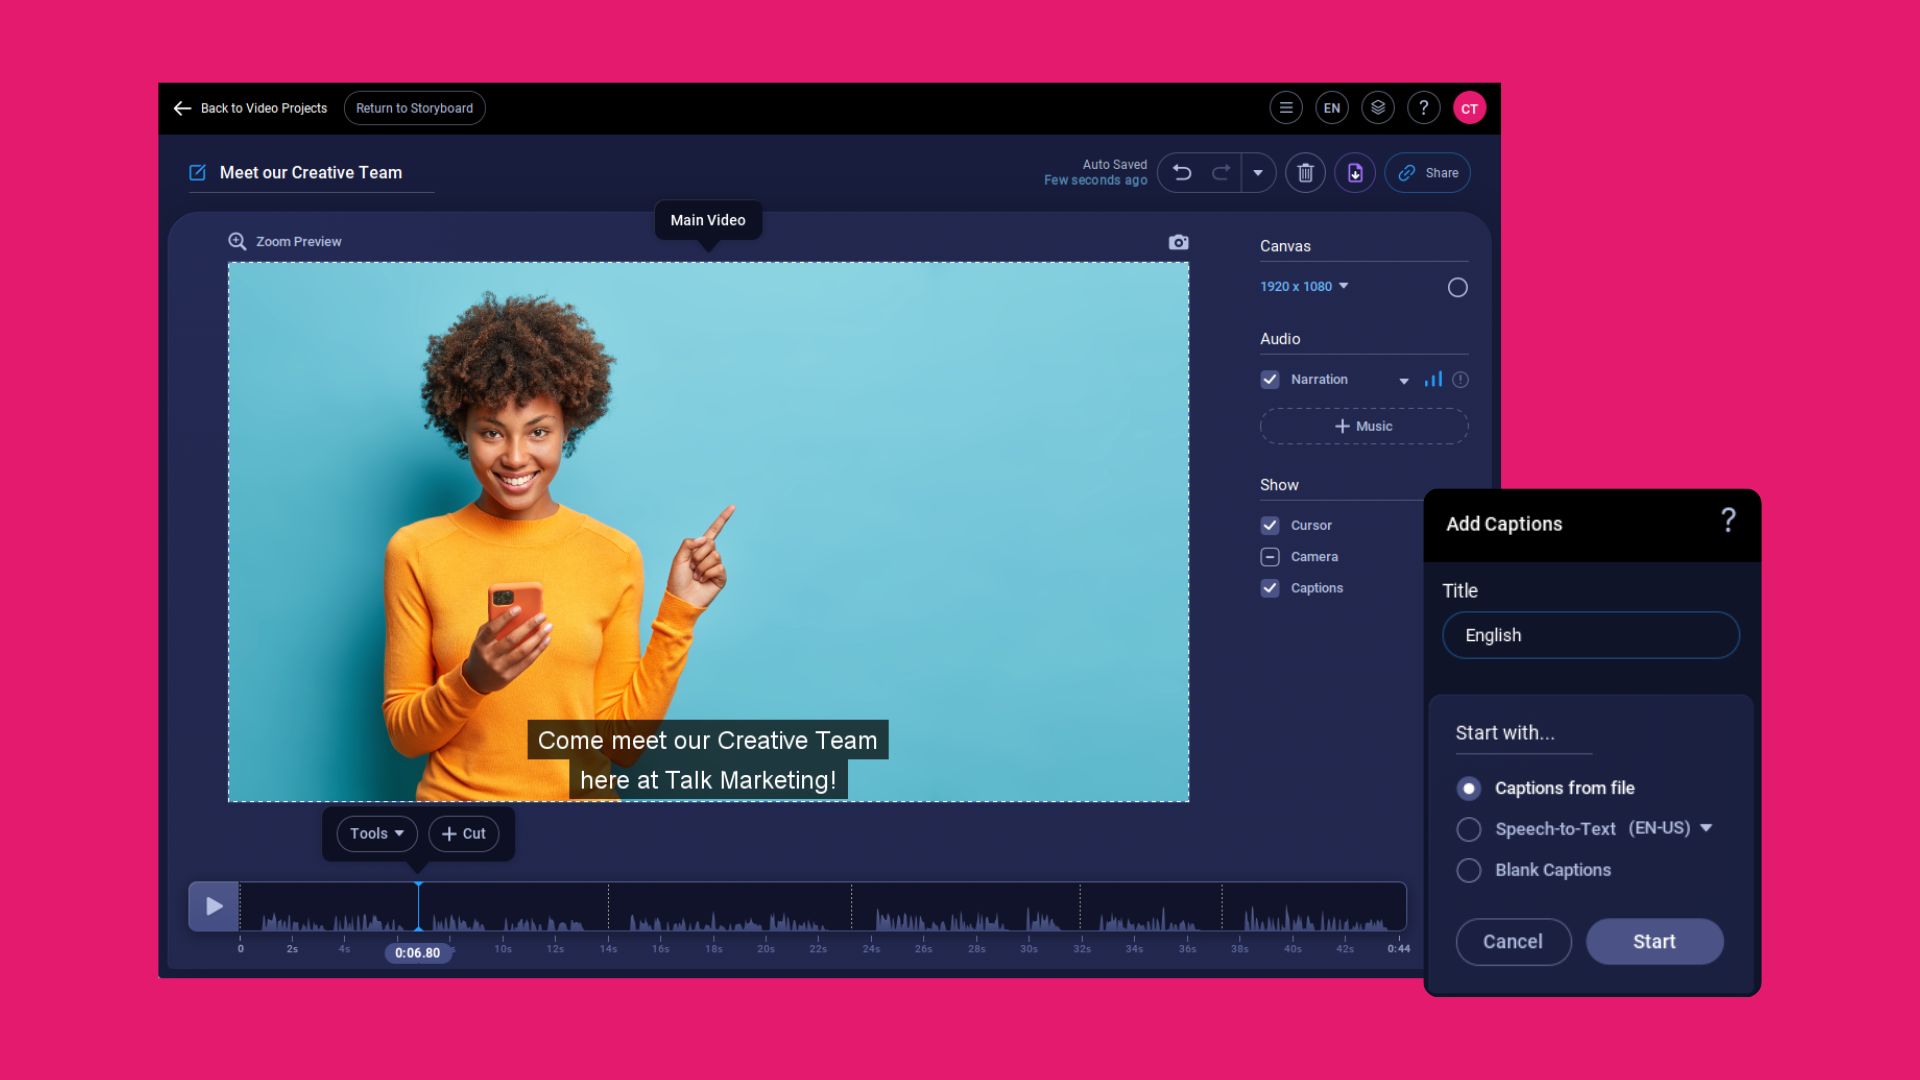Expand the canvas resolution dropdown
The image size is (1920, 1080).
[1344, 286]
